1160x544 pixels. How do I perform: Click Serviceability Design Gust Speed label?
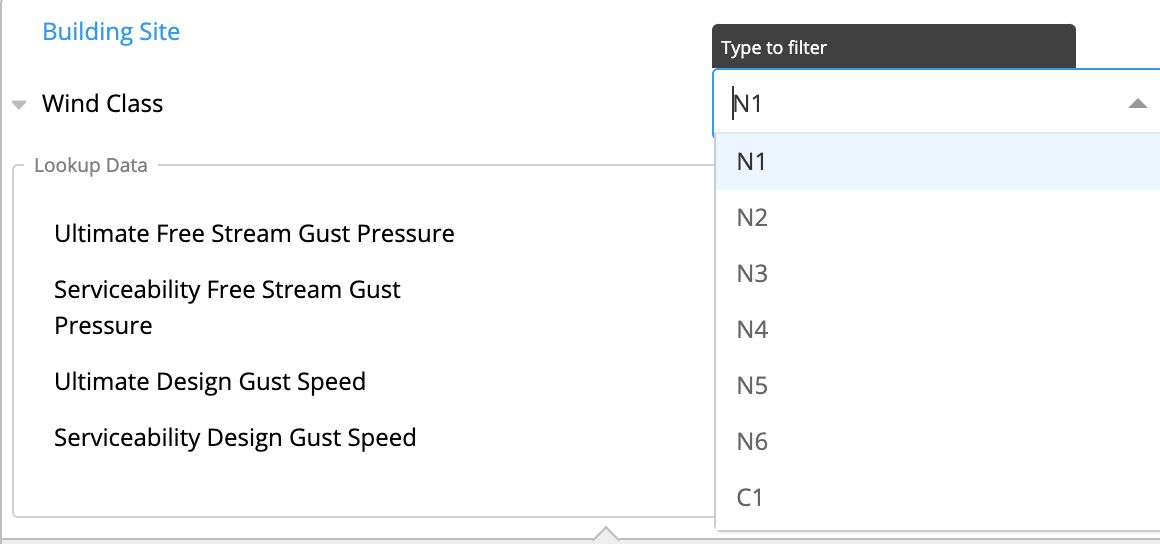(235, 437)
